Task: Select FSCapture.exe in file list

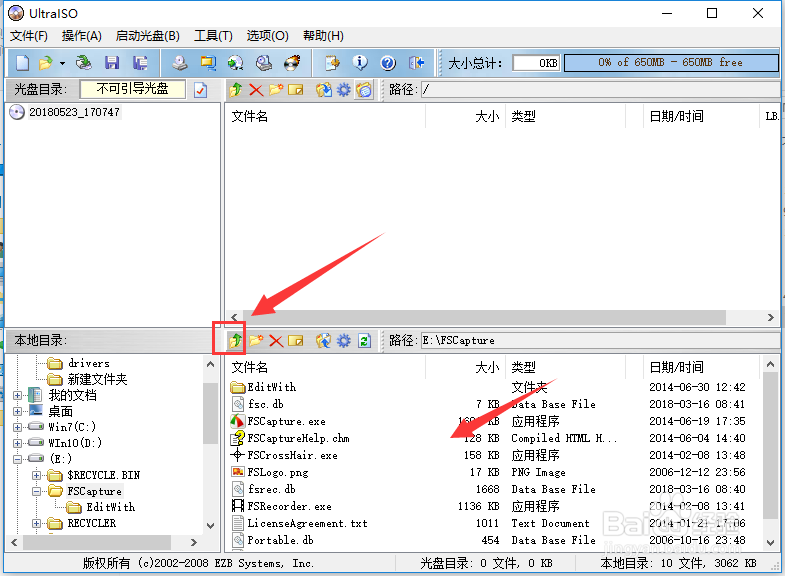Action: pos(286,421)
